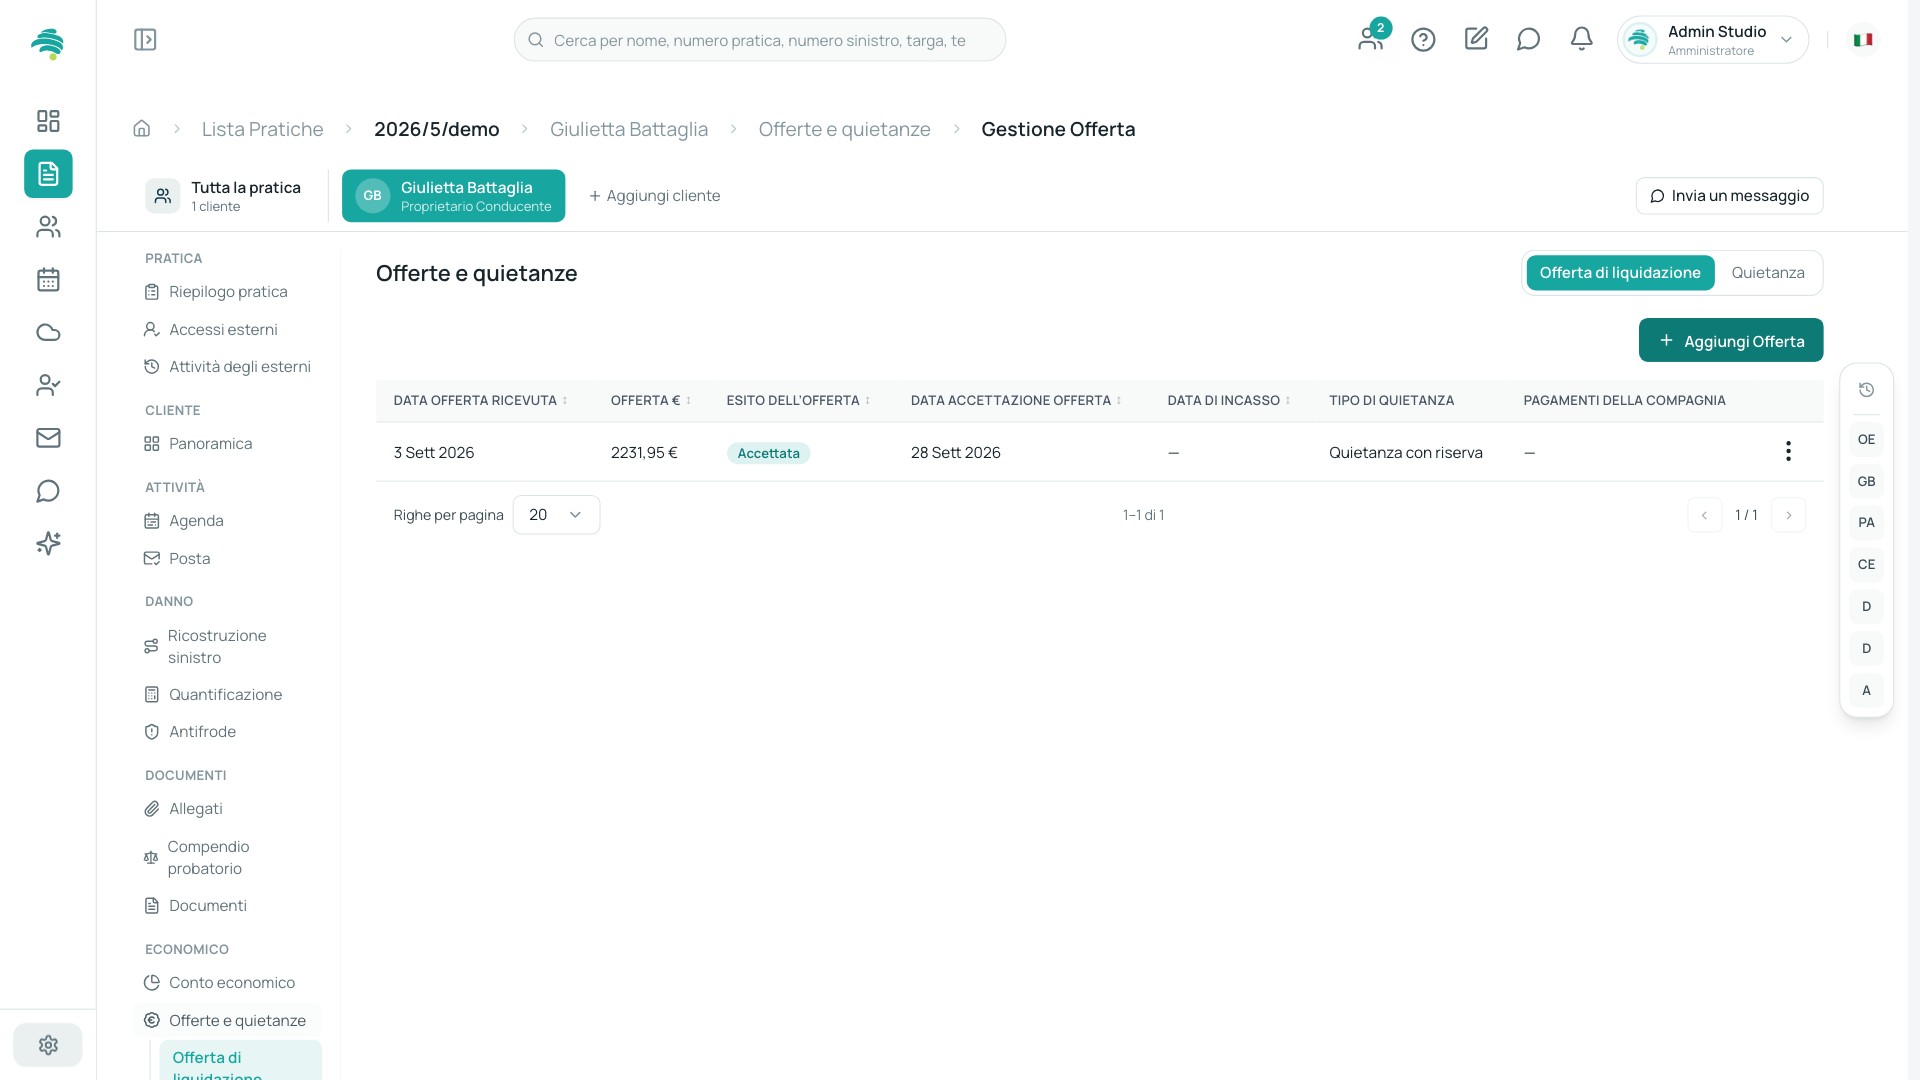Select Giulietta Battaglia client tab
The height and width of the screenshot is (1080, 1920).
[453, 196]
